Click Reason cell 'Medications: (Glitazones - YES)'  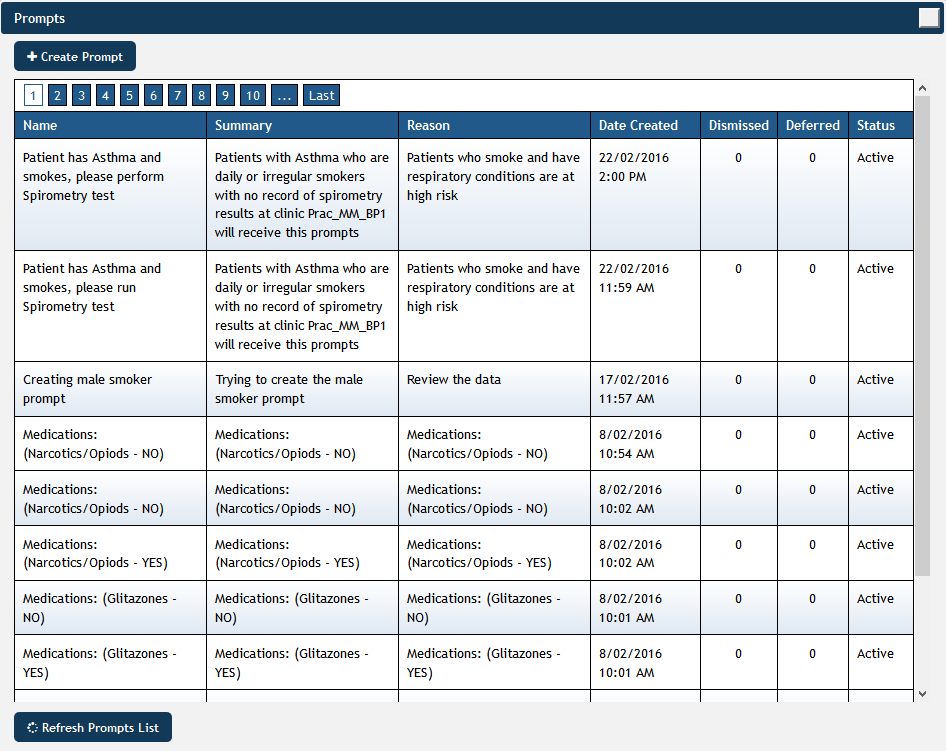(x=494, y=662)
